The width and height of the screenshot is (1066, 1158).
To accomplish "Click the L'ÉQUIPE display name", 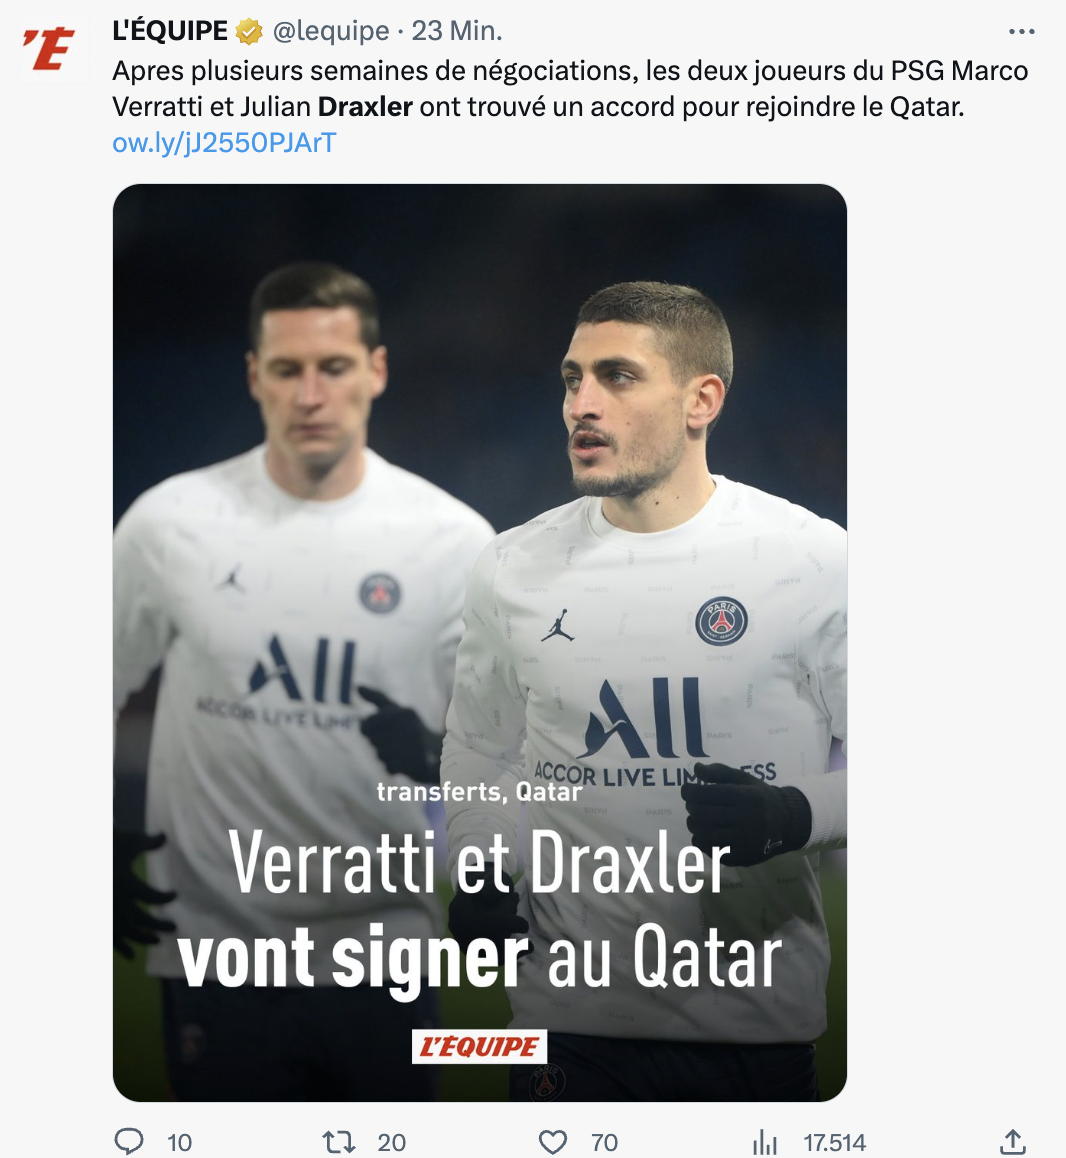I will (x=170, y=31).
